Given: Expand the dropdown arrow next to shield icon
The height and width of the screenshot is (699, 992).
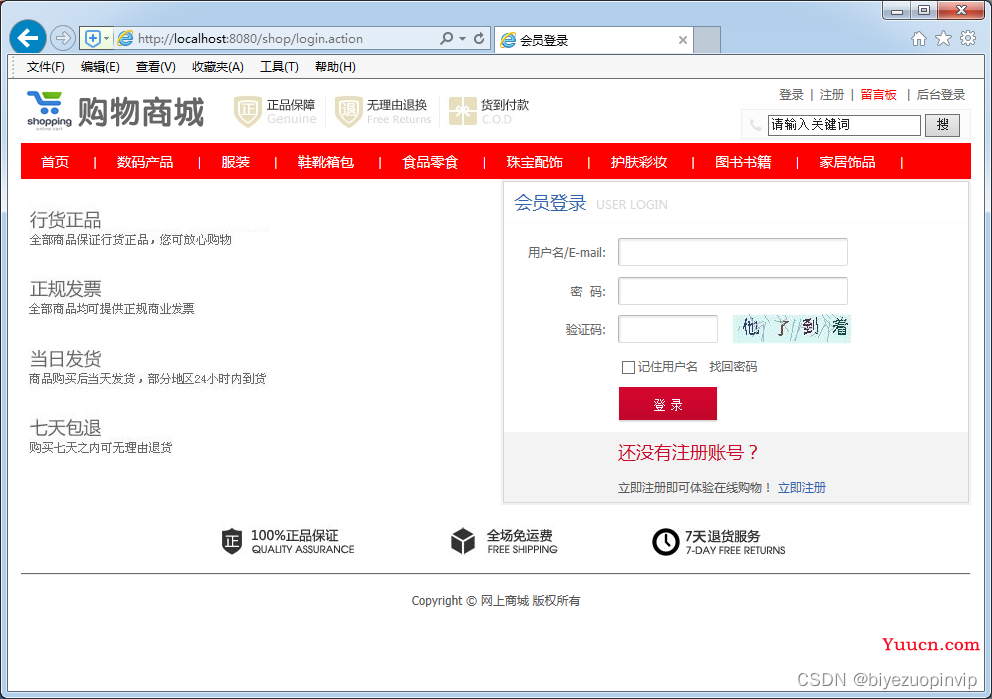Looking at the screenshot, I should 106,39.
